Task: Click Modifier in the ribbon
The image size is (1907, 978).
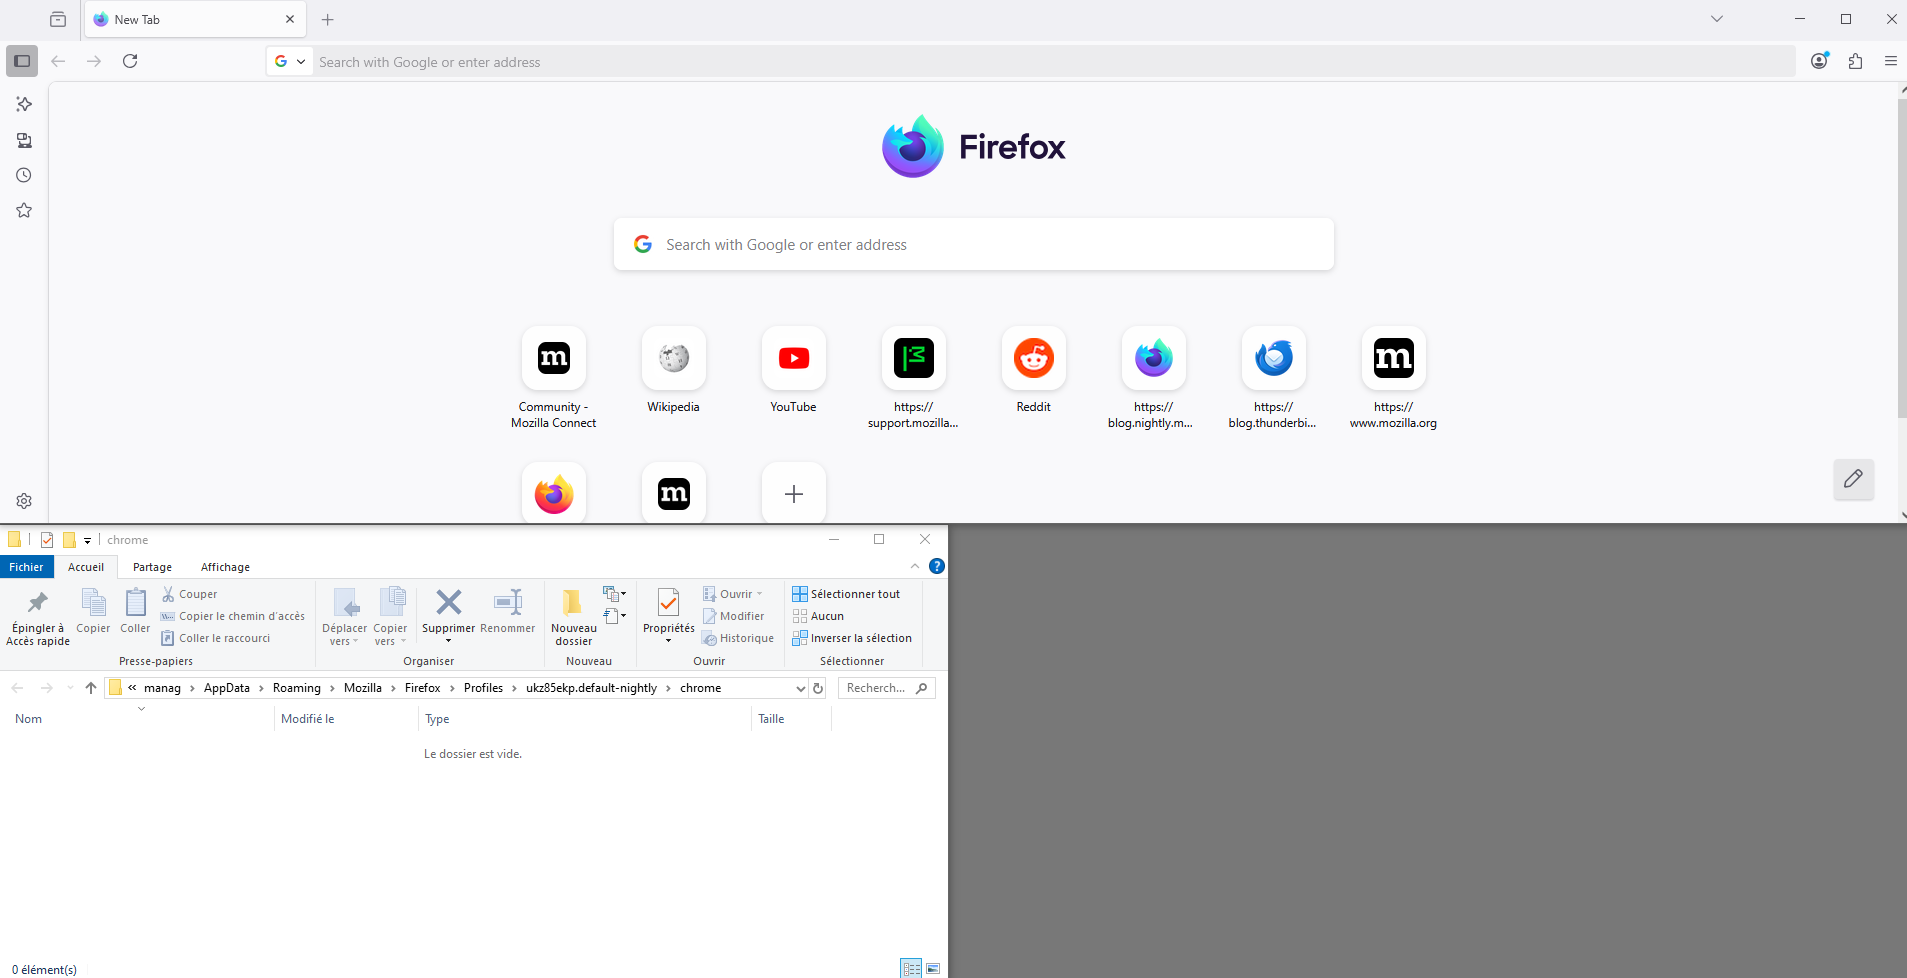Action: point(734,616)
